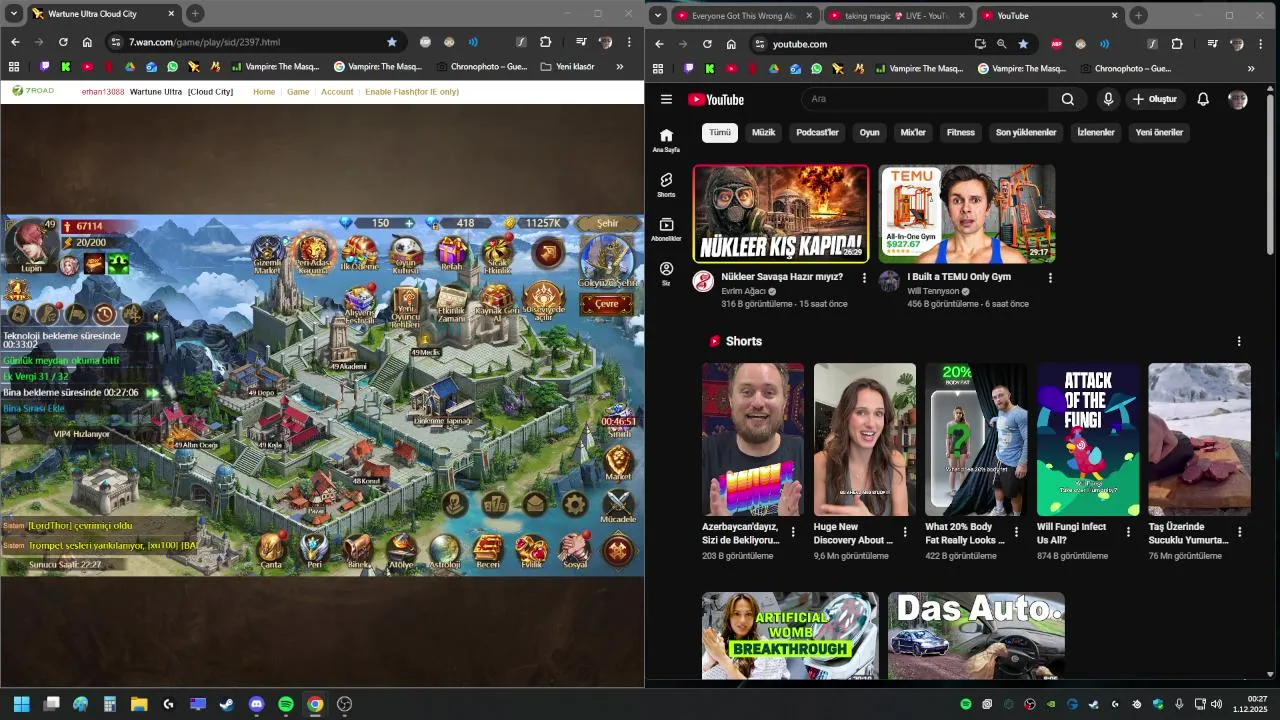
Task: Switch to the taking magic LIVE tab
Action: [897, 15]
